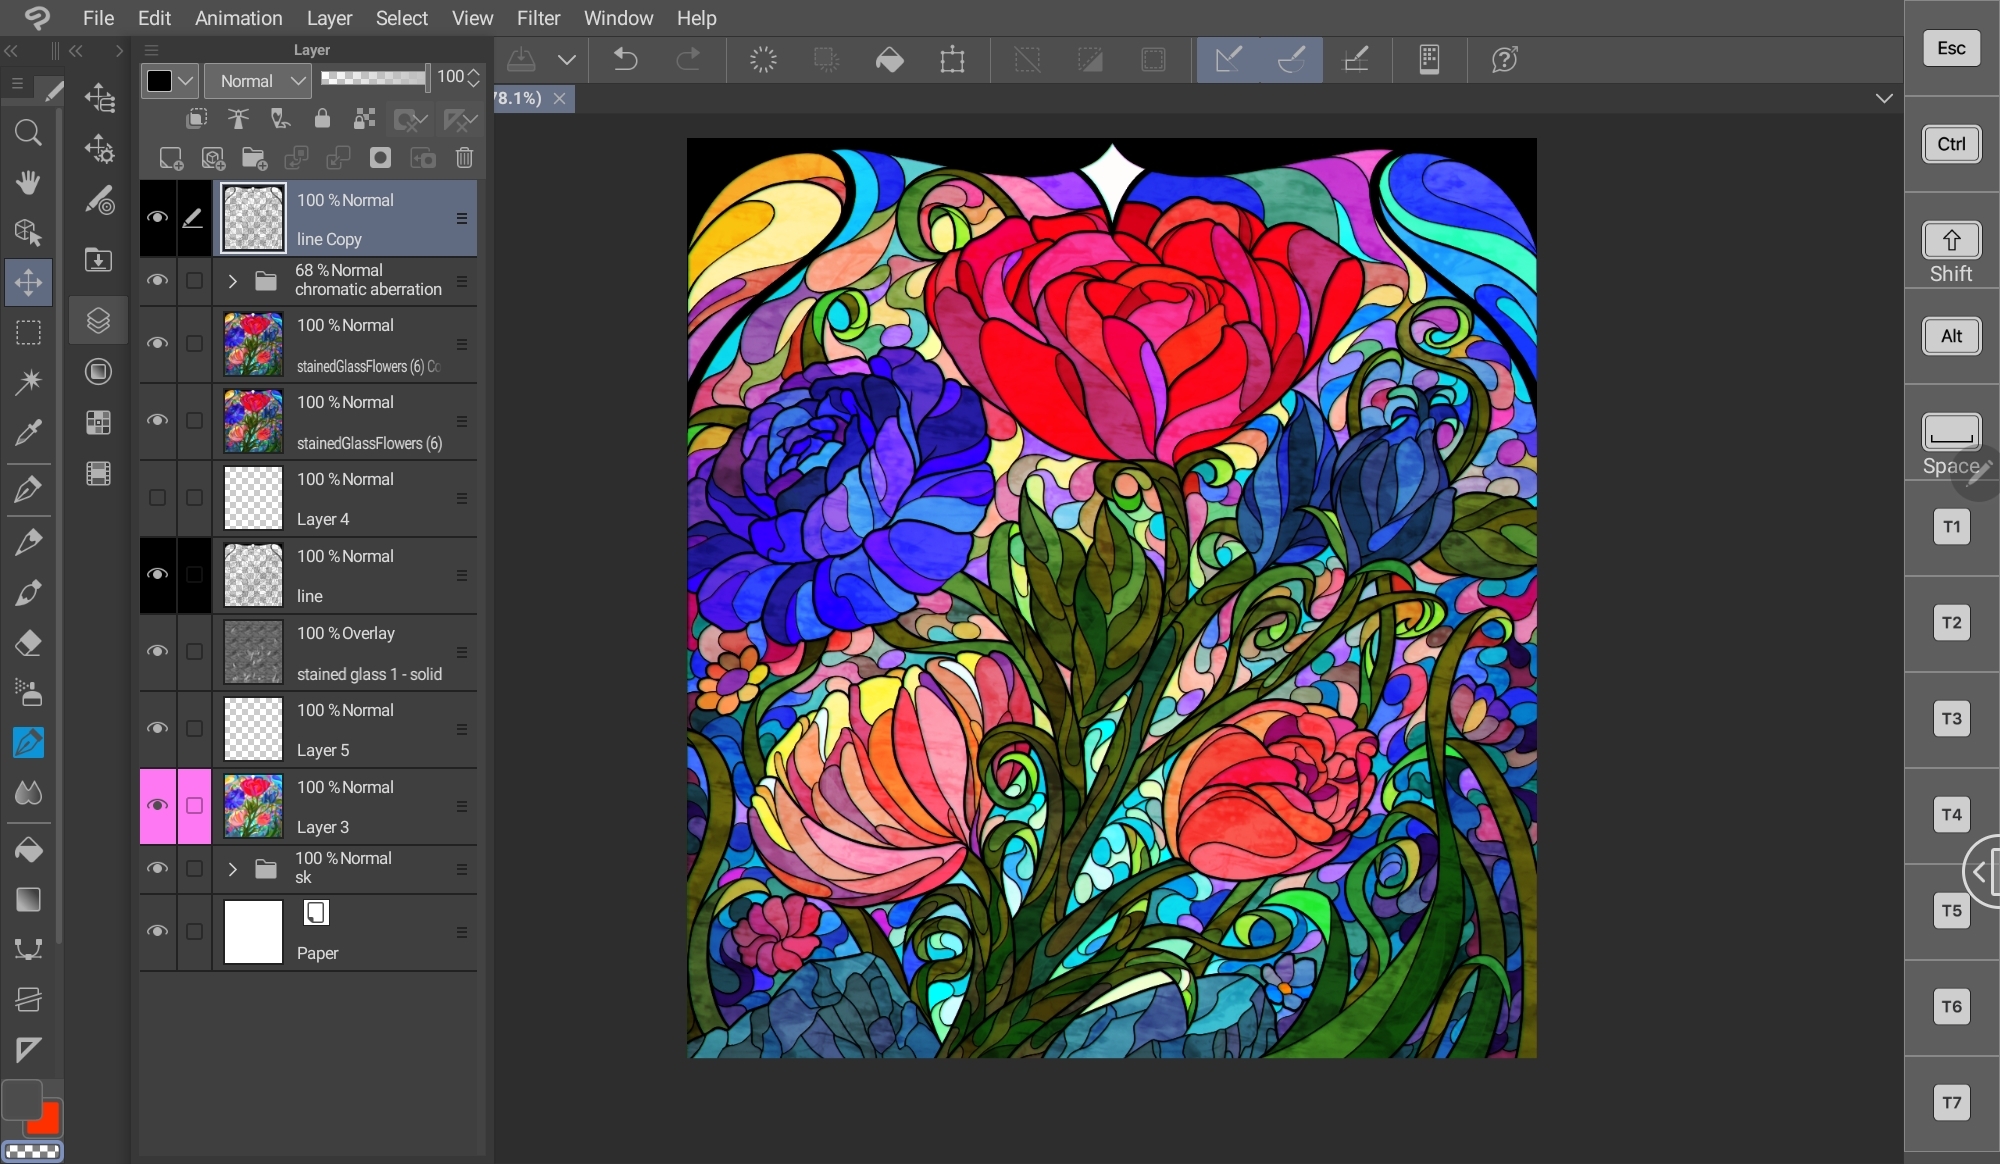Click the Undo arrow in toolbar
The height and width of the screenshot is (1164, 2000).
[625, 60]
